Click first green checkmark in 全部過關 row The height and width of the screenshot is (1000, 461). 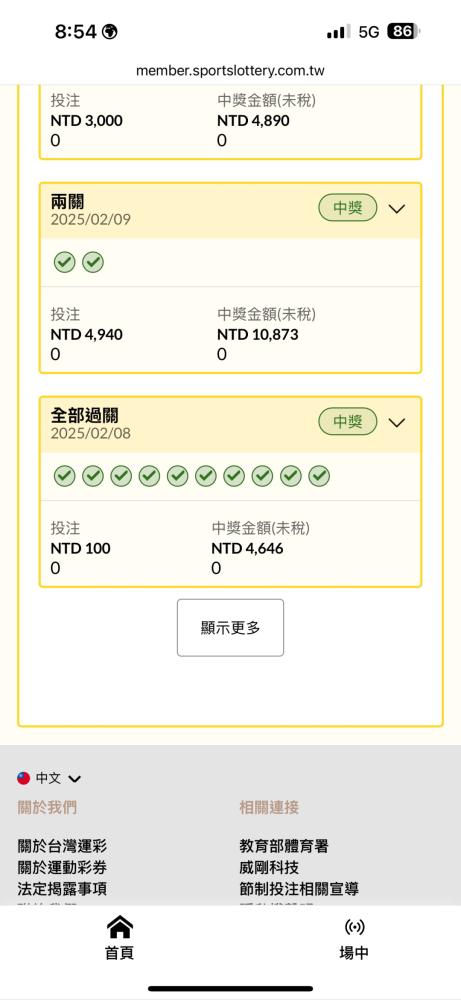click(64, 476)
